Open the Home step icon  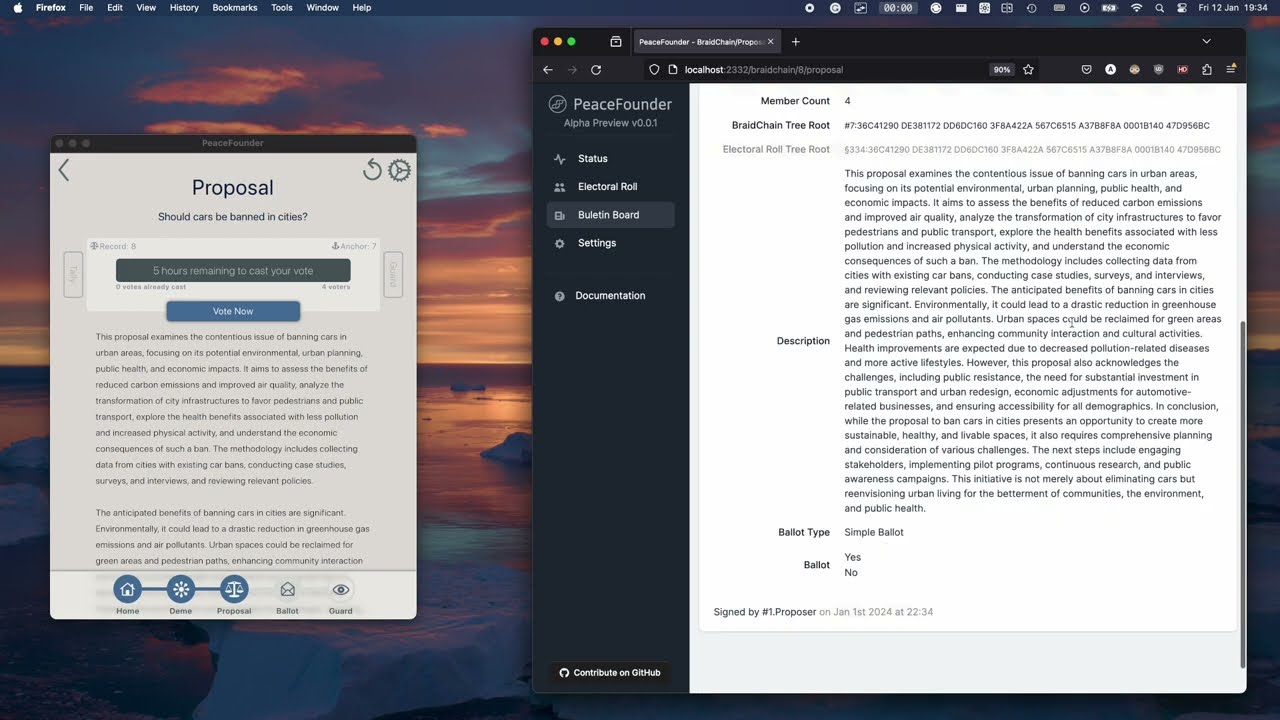pos(127,590)
